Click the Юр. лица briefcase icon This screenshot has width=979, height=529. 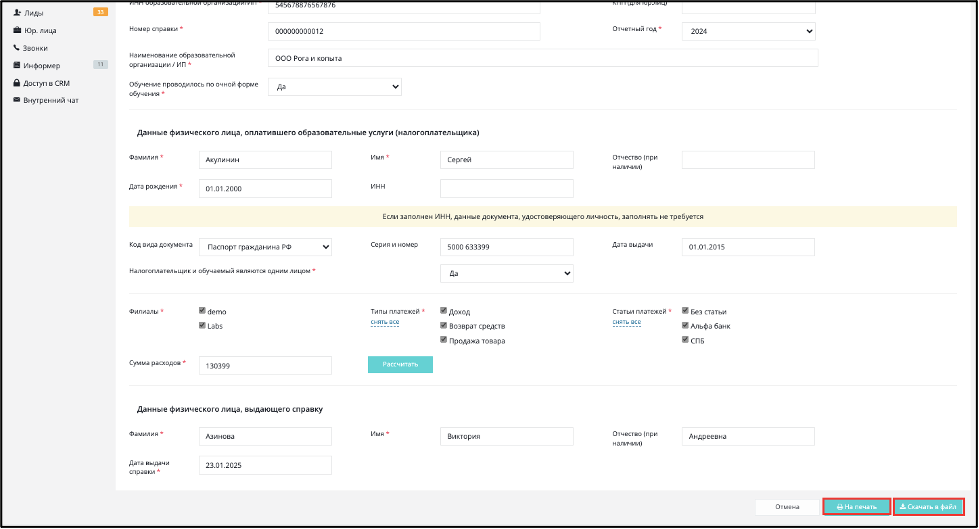point(17,30)
